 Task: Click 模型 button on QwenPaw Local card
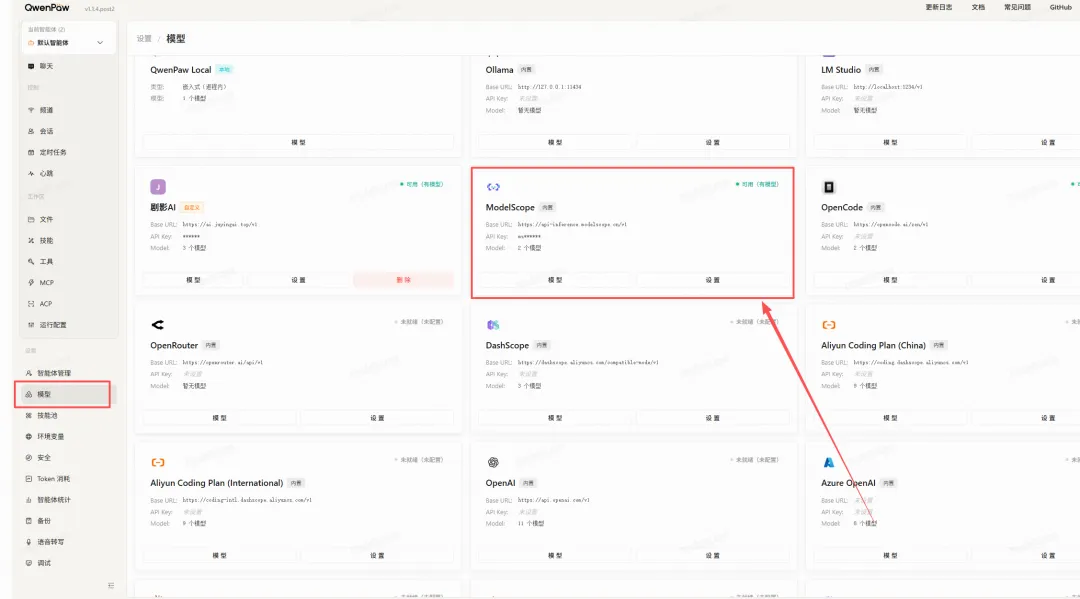298,143
